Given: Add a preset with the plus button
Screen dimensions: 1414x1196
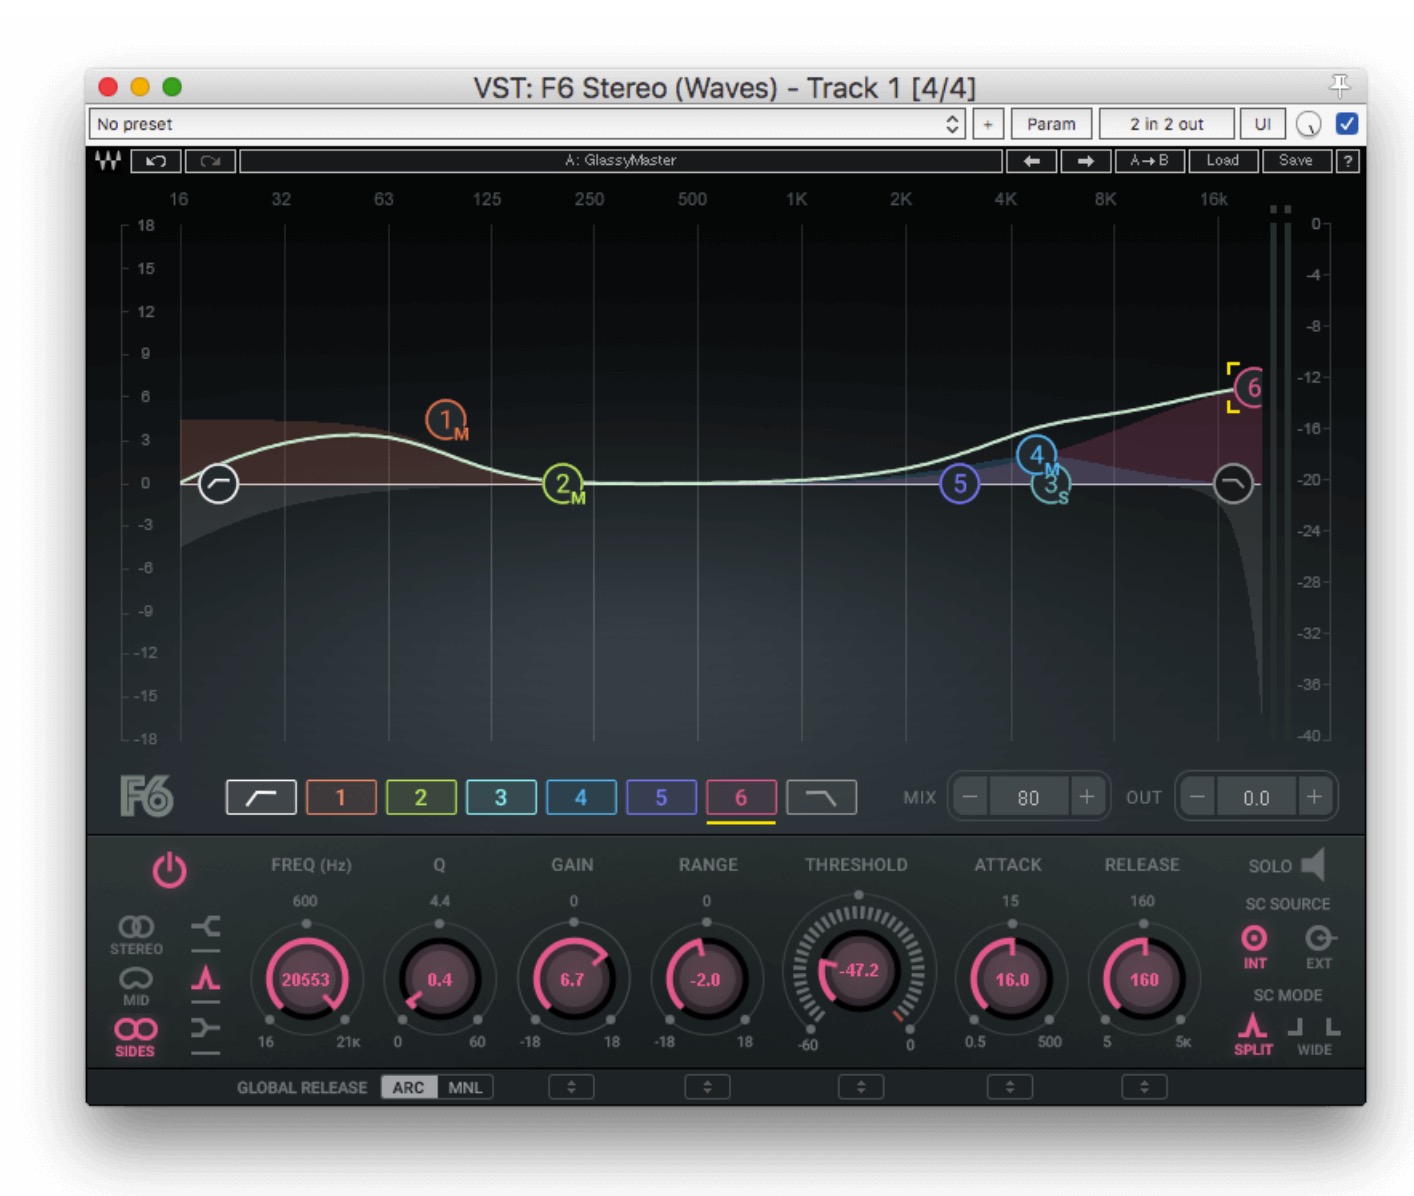Looking at the screenshot, I should coord(988,124).
